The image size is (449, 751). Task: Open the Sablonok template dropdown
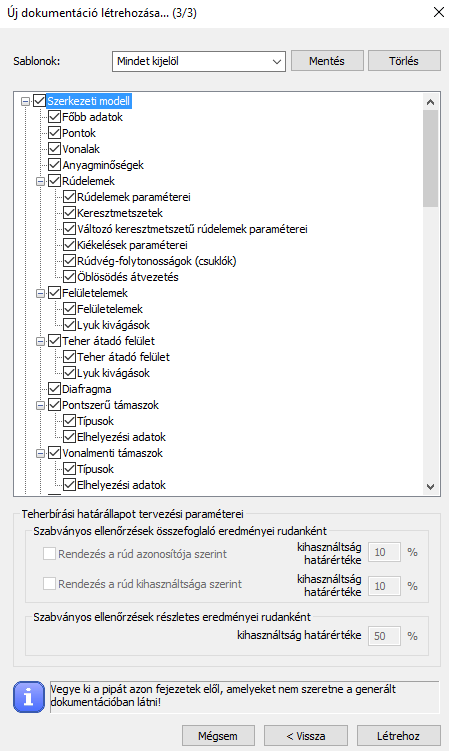(x=198, y=61)
